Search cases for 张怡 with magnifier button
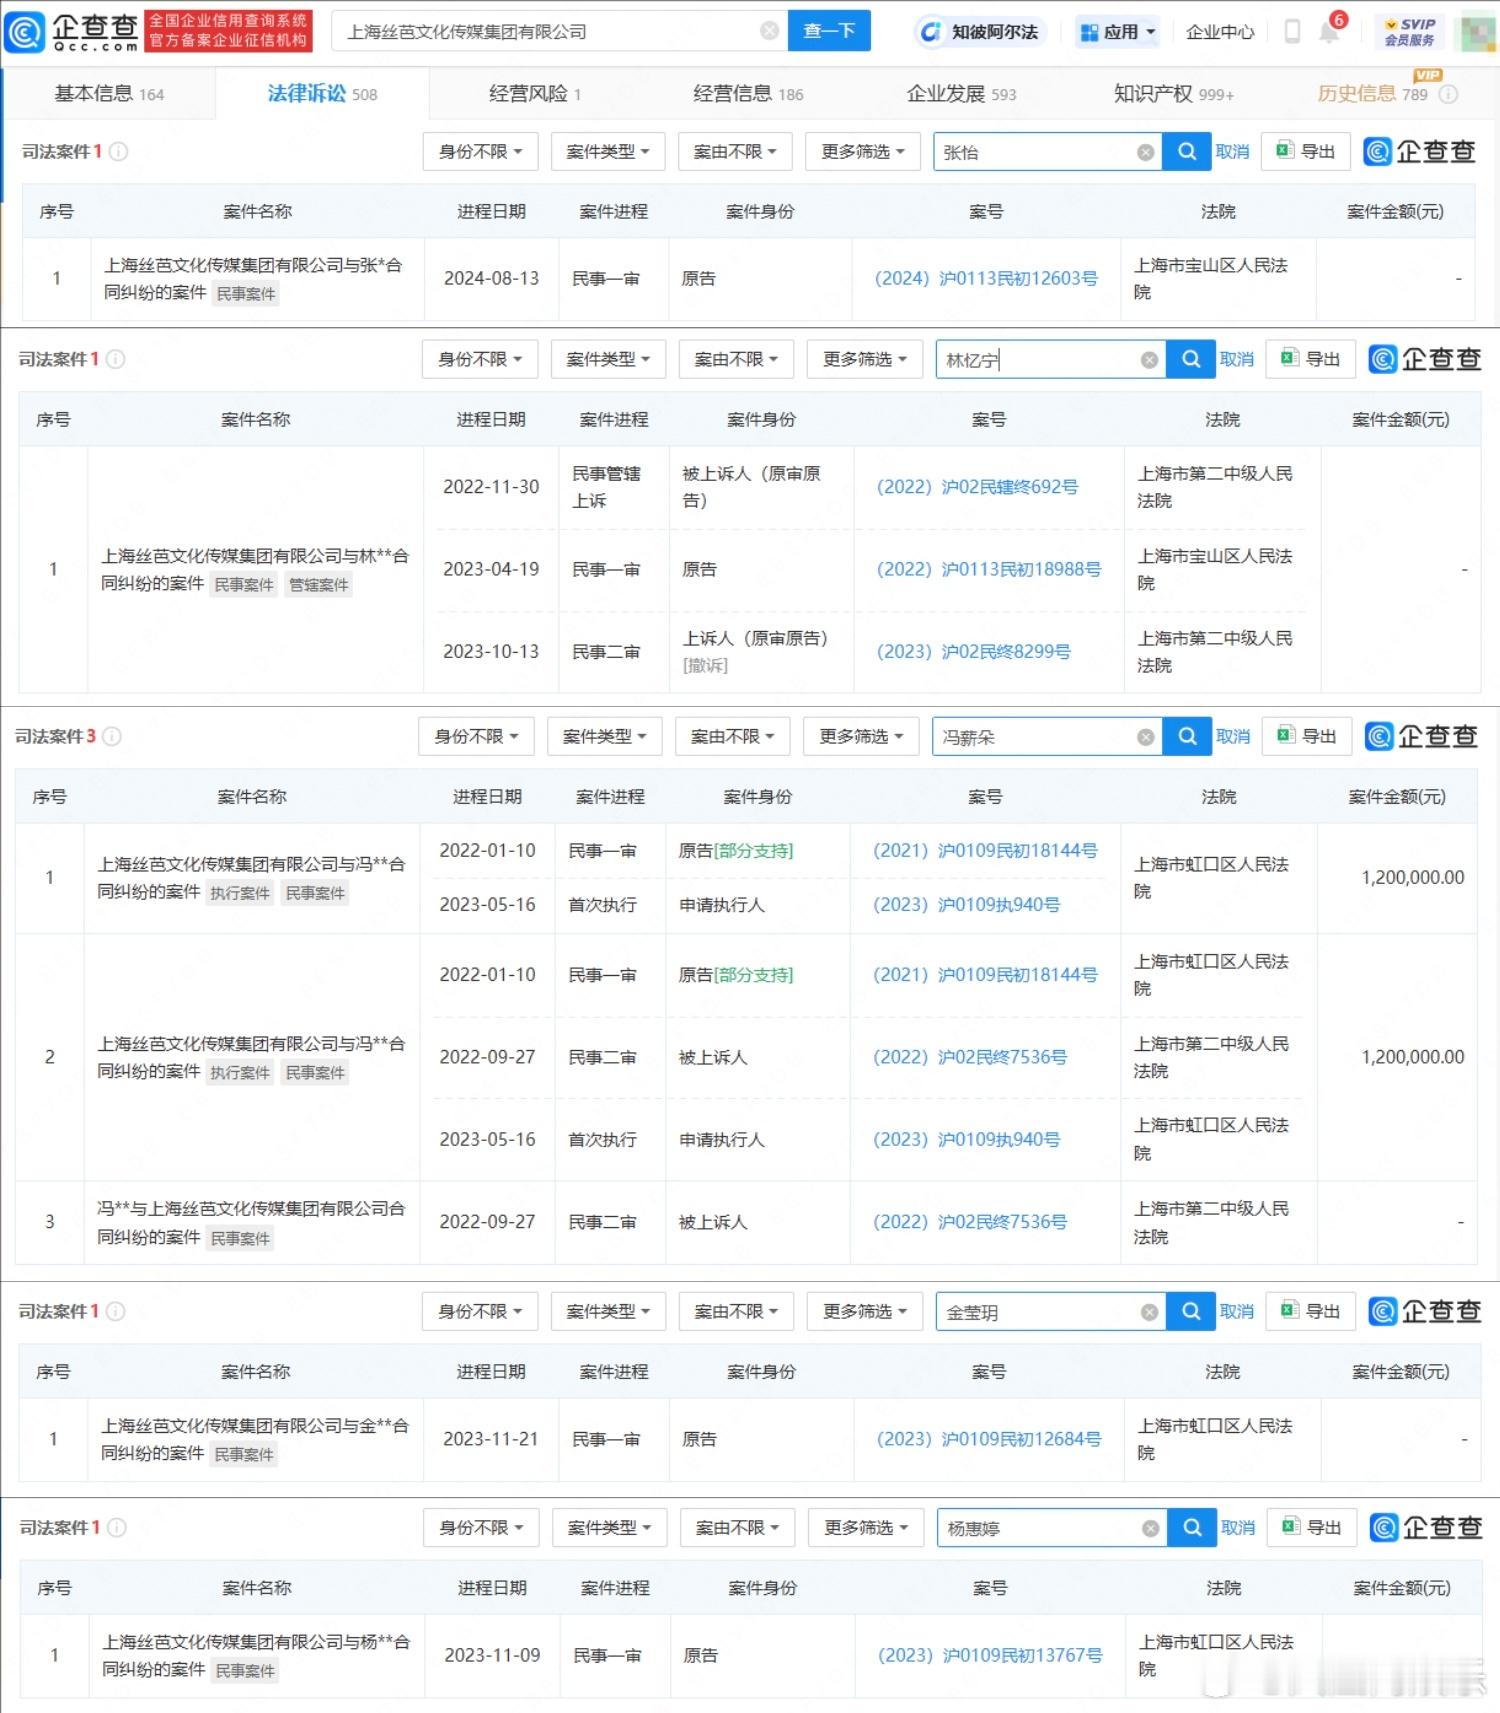This screenshot has width=1500, height=1713. (x=1187, y=151)
